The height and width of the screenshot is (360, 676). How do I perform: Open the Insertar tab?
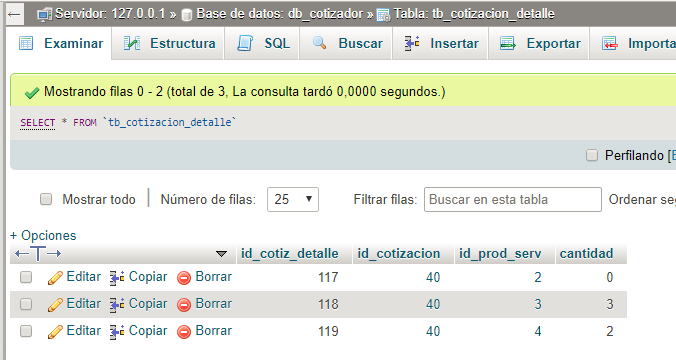tap(441, 43)
